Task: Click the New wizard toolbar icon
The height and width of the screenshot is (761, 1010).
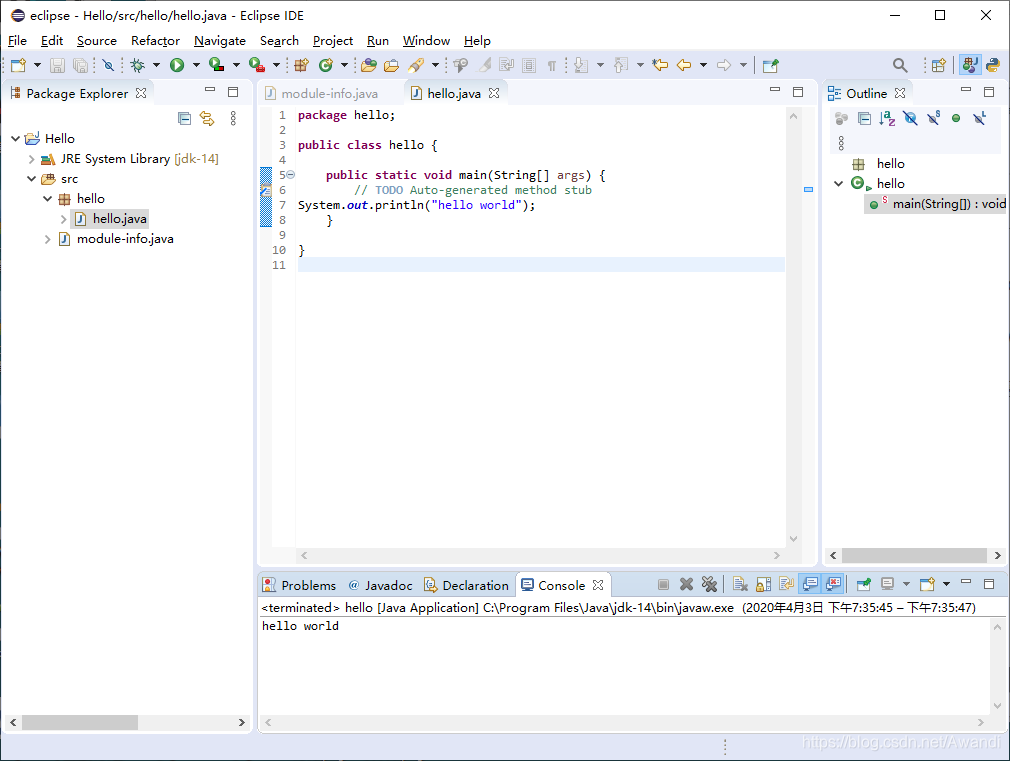Action: [x=19, y=65]
